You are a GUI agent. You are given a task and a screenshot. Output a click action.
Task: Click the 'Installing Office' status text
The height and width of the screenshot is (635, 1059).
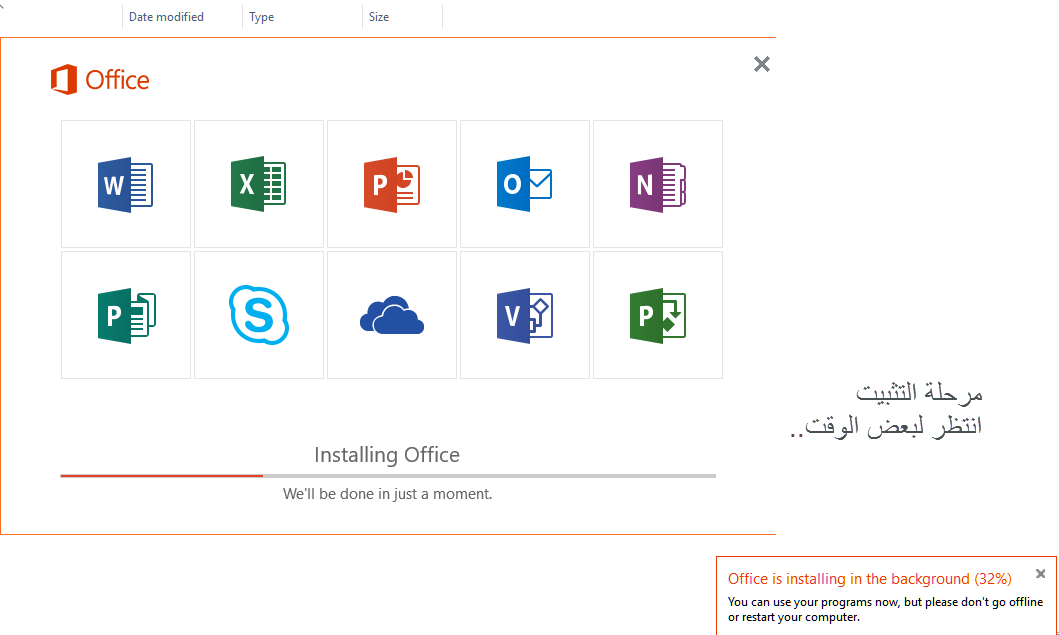click(x=387, y=455)
